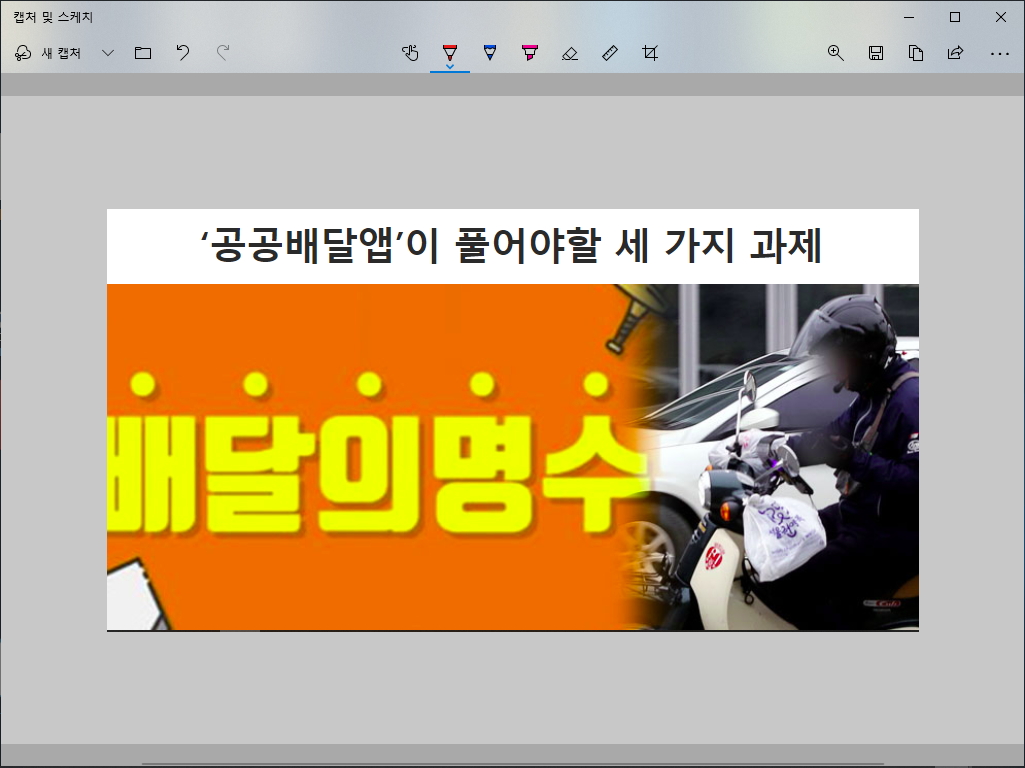
Task: Copy the capture to clipboard
Action: 916,53
